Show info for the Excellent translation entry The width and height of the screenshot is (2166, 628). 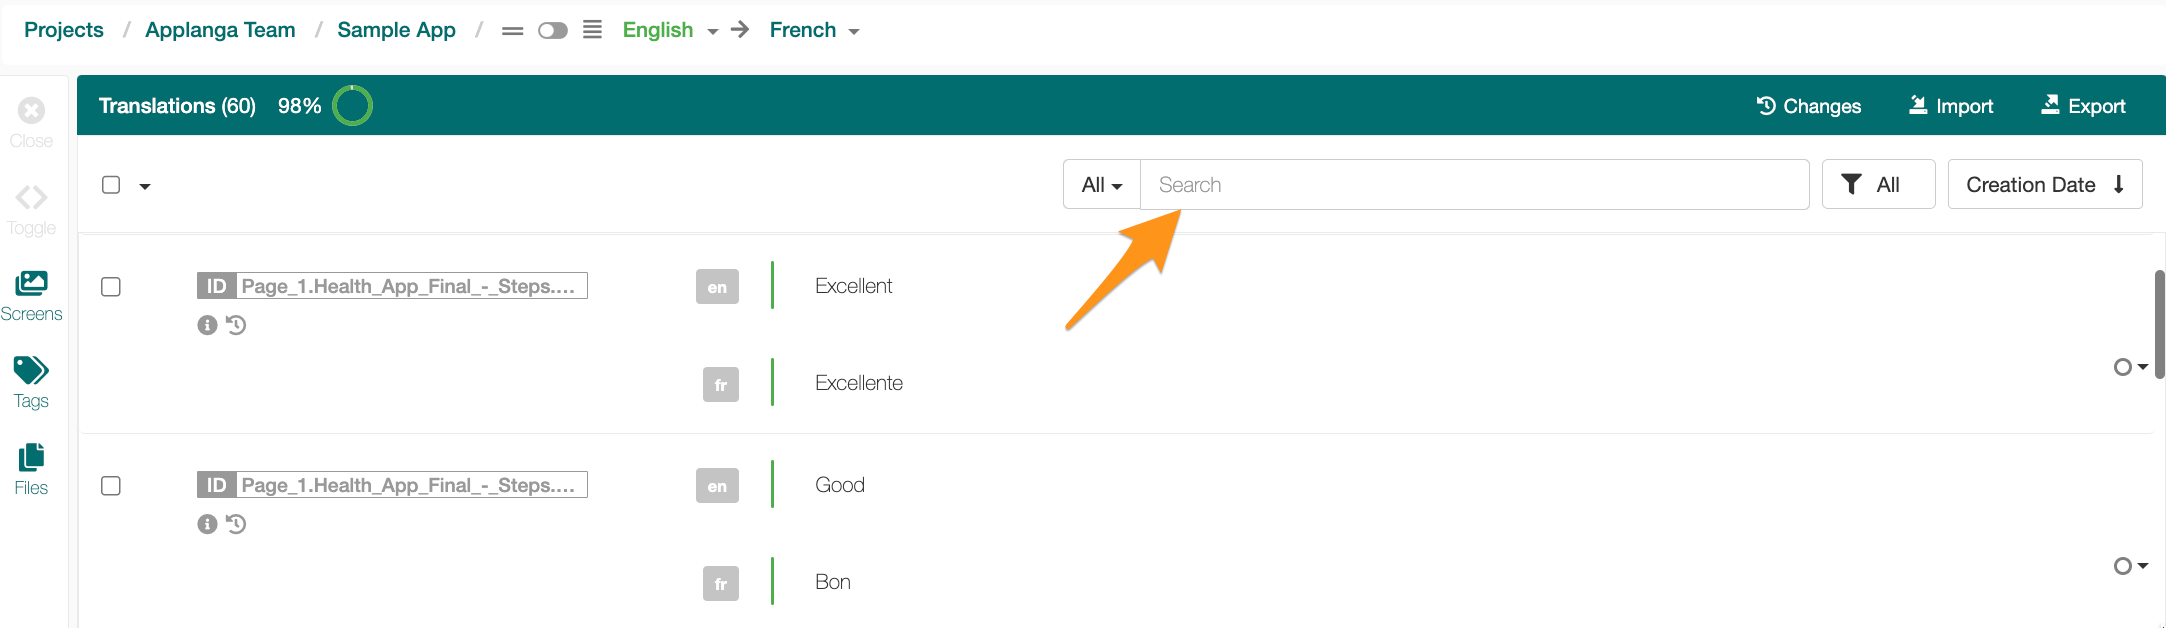click(x=207, y=325)
